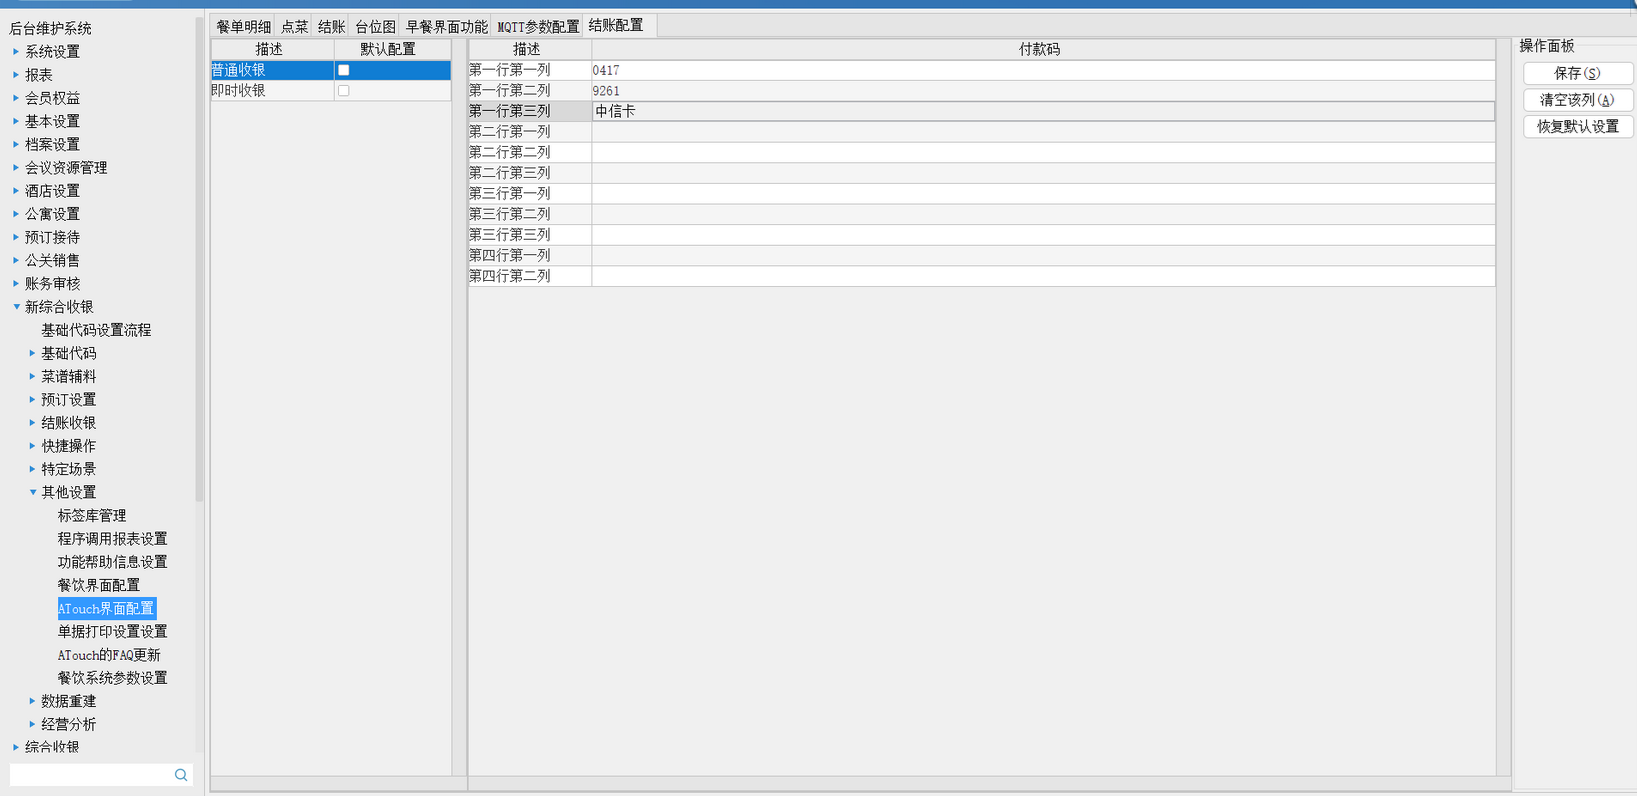
Task: Select the 第二行第一列 row label
Action: [529, 131]
